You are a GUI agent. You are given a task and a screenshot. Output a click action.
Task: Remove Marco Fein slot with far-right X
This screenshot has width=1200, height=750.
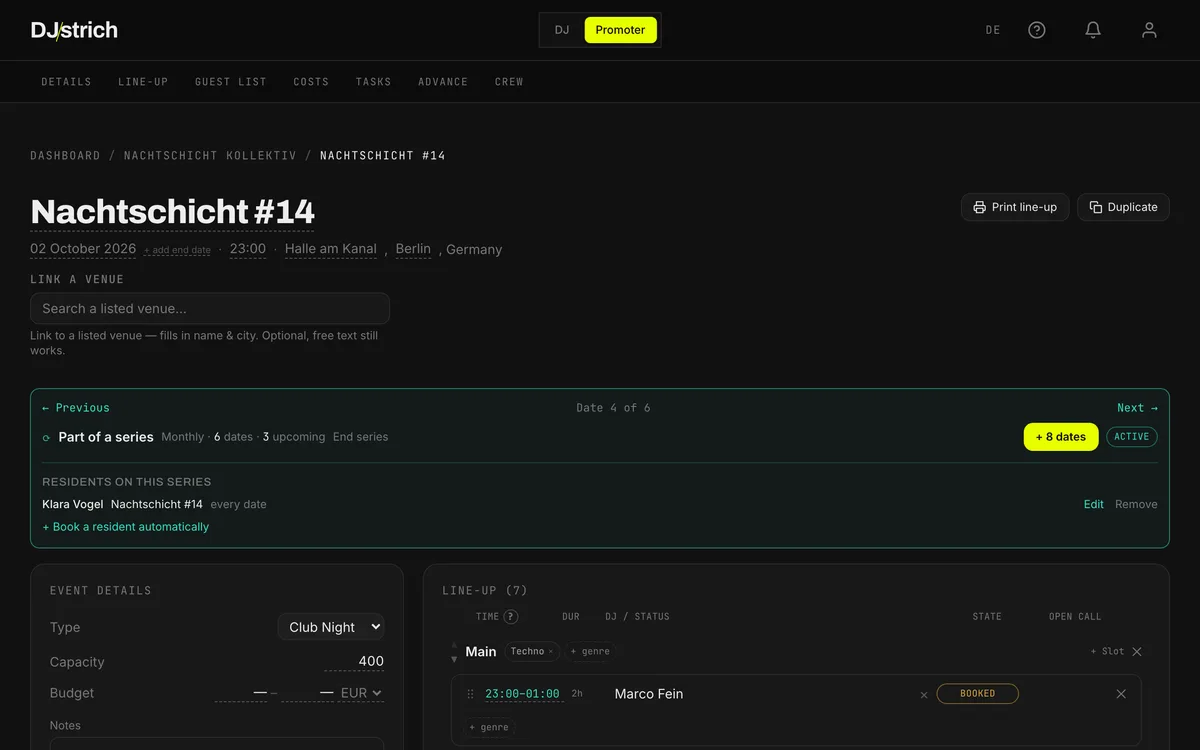click(1121, 694)
